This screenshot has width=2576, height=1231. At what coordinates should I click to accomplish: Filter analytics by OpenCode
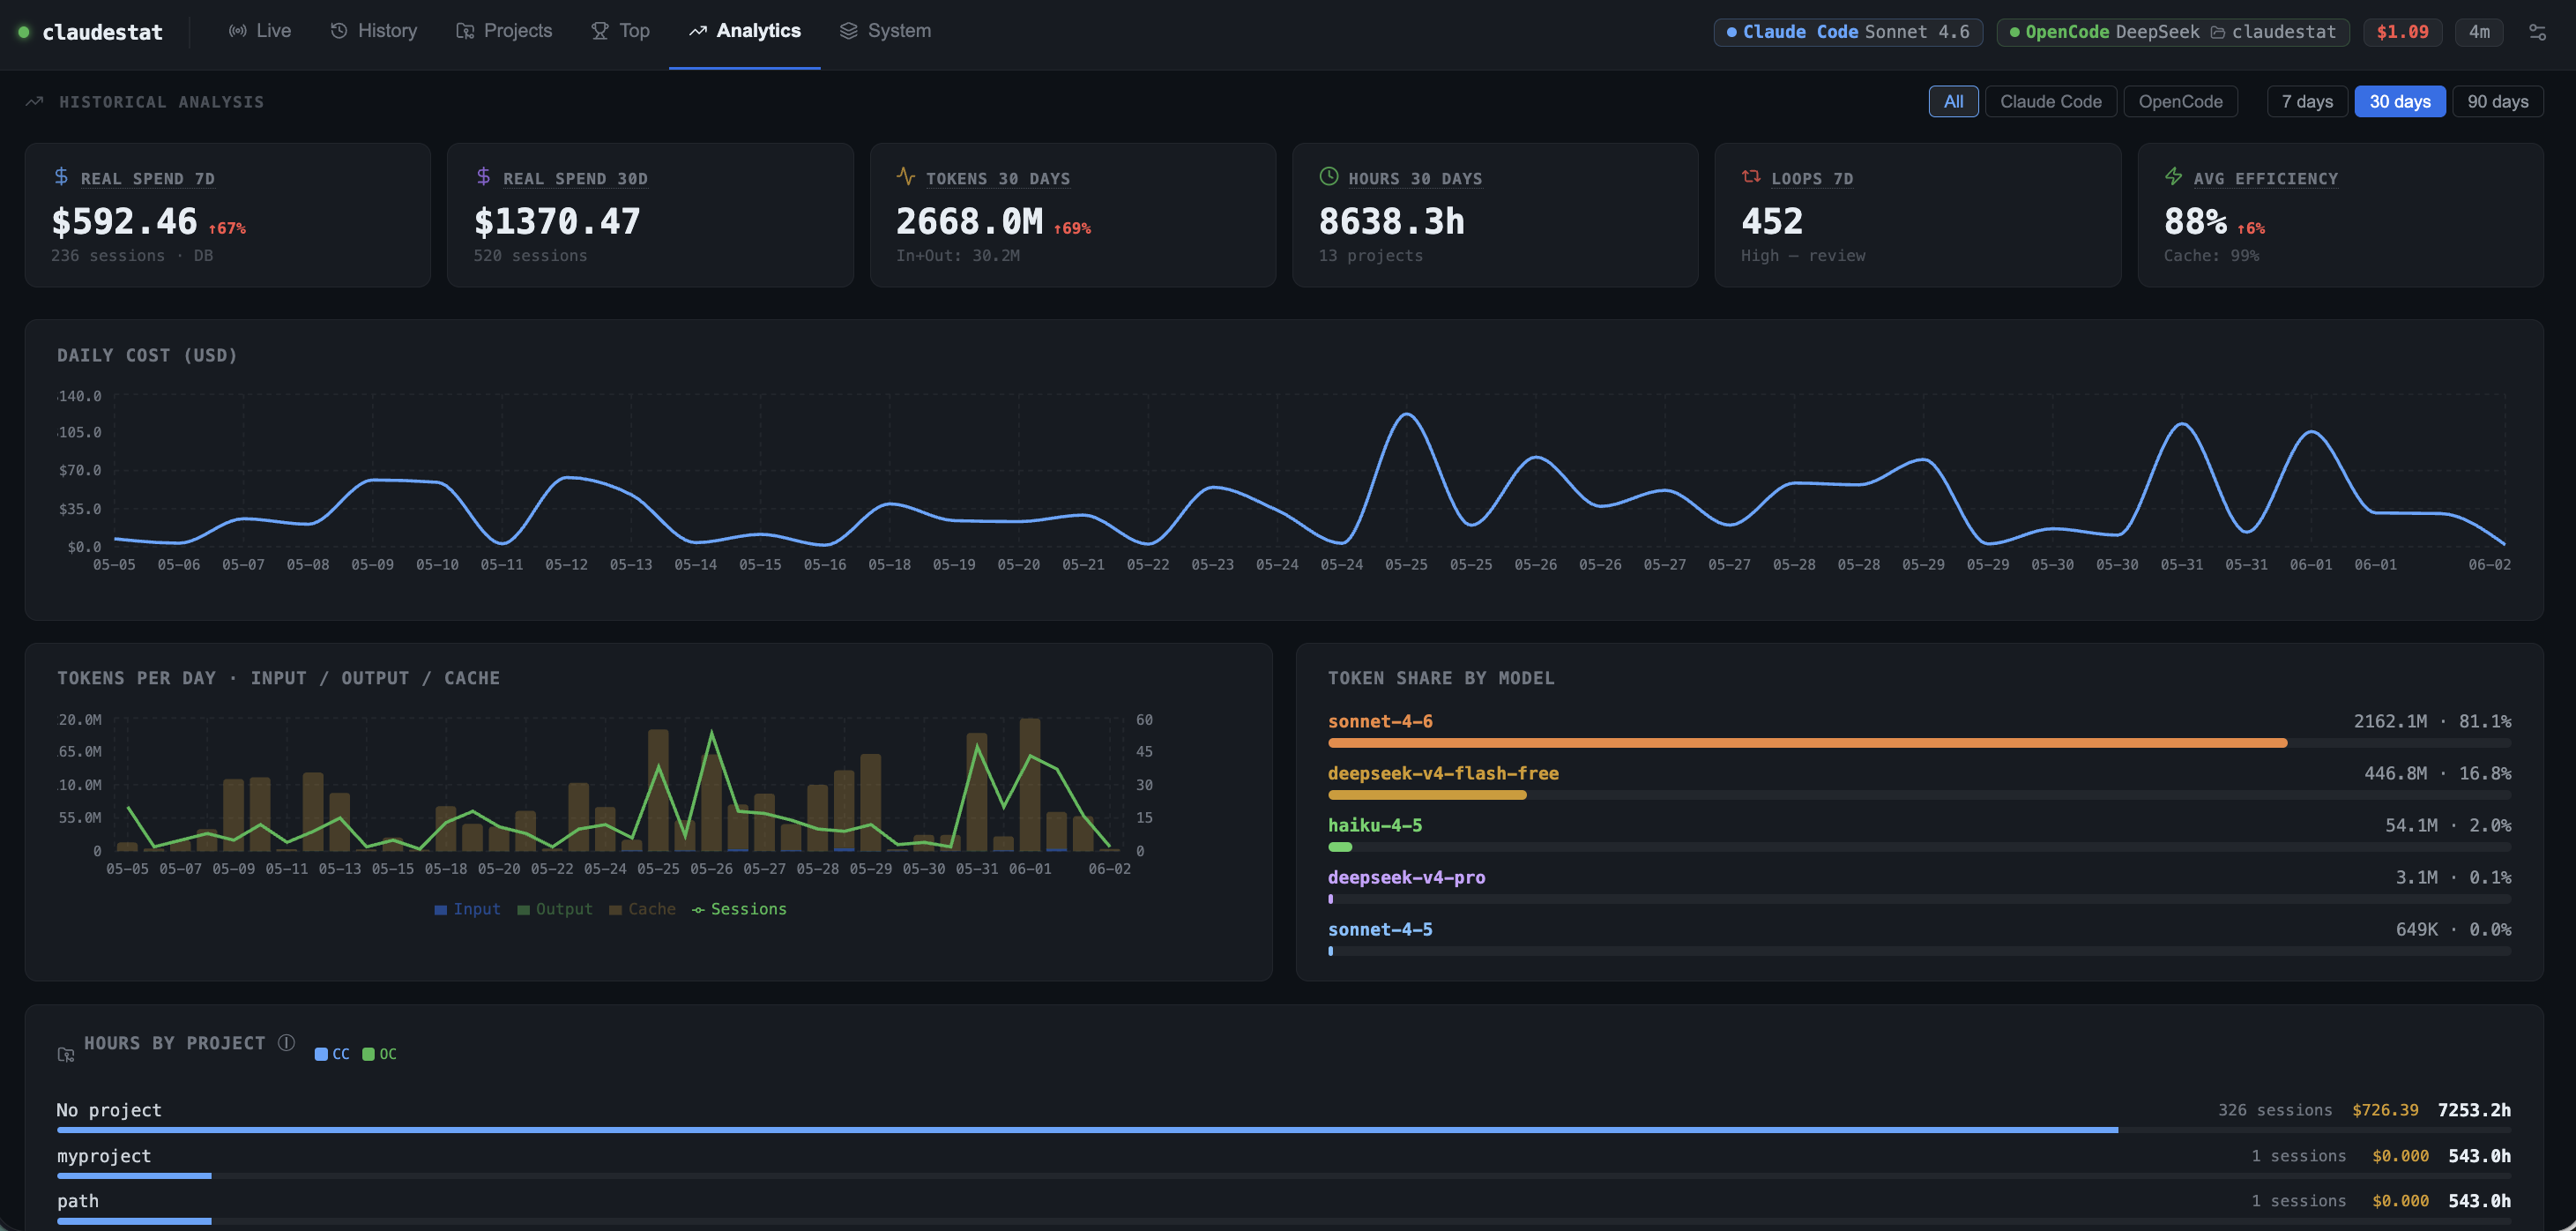tap(2180, 101)
